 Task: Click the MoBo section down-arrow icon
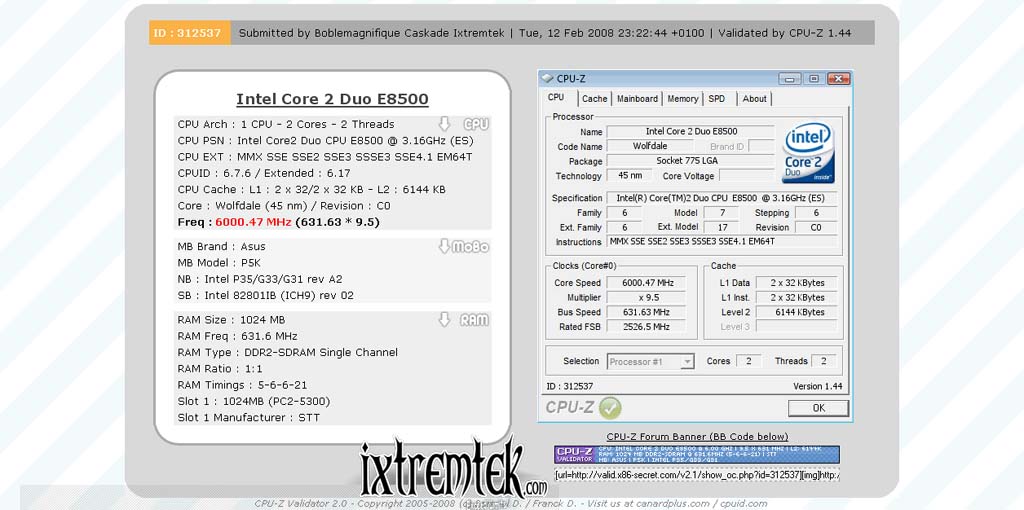tap(444, 246)
